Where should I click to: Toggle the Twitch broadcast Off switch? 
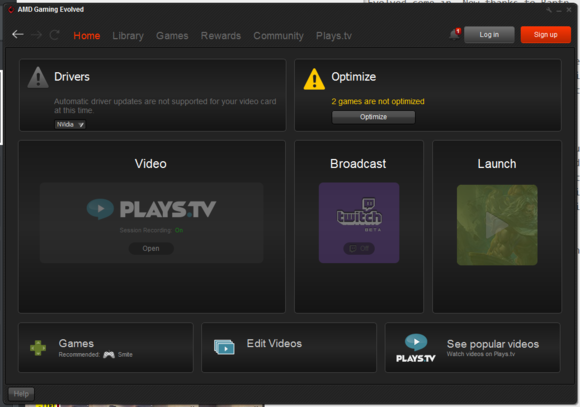pos(359,248)
